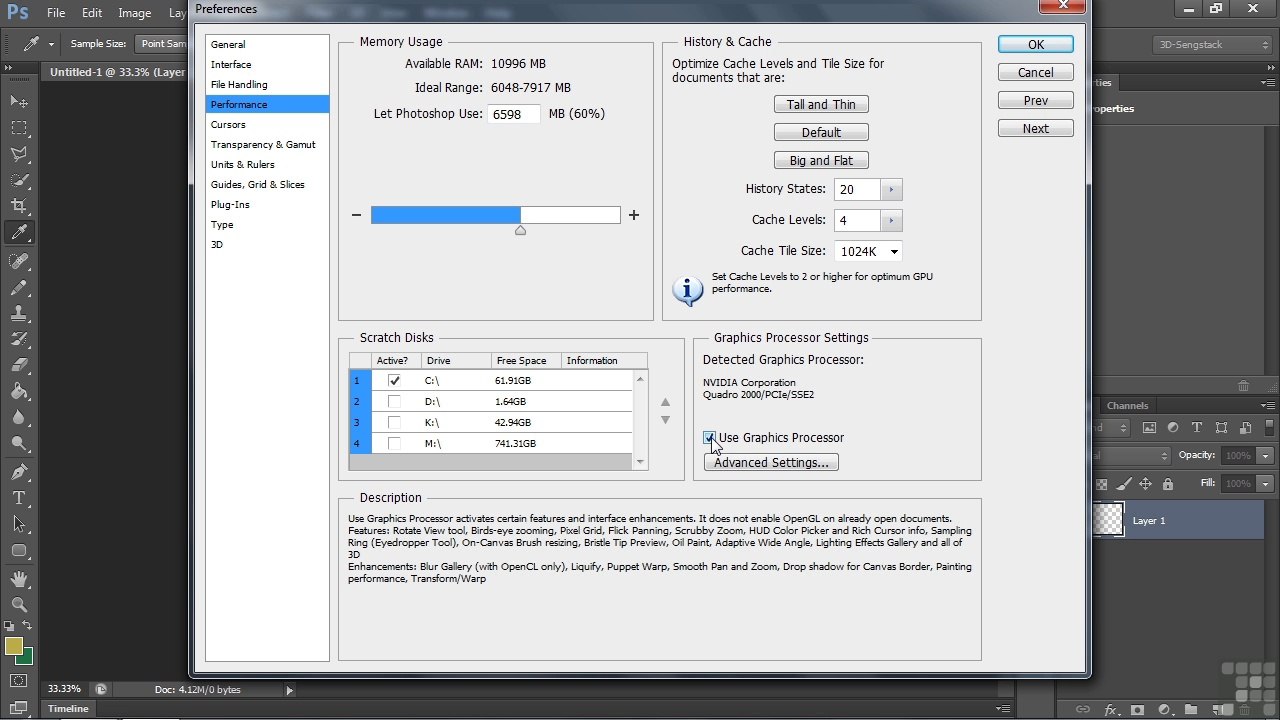Switch to the Channels tab
This screenshot has width=1280, height=720.
point(1127,406)
